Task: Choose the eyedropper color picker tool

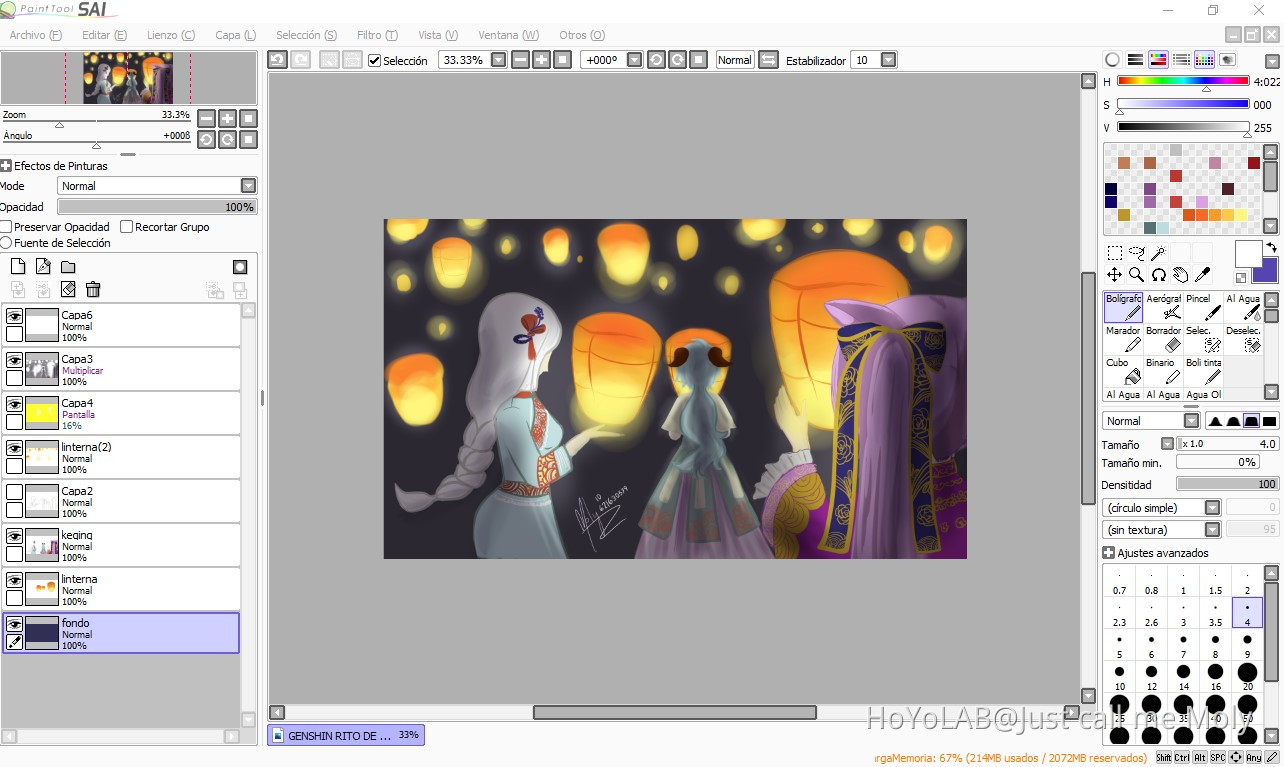Action: tap(1203, 275)
